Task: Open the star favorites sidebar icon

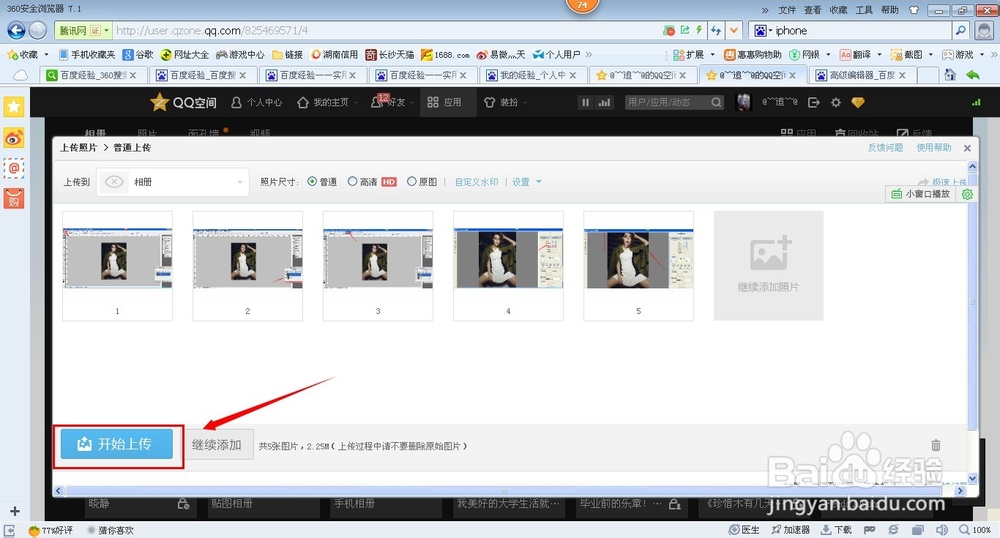Action: coord(13,106)
